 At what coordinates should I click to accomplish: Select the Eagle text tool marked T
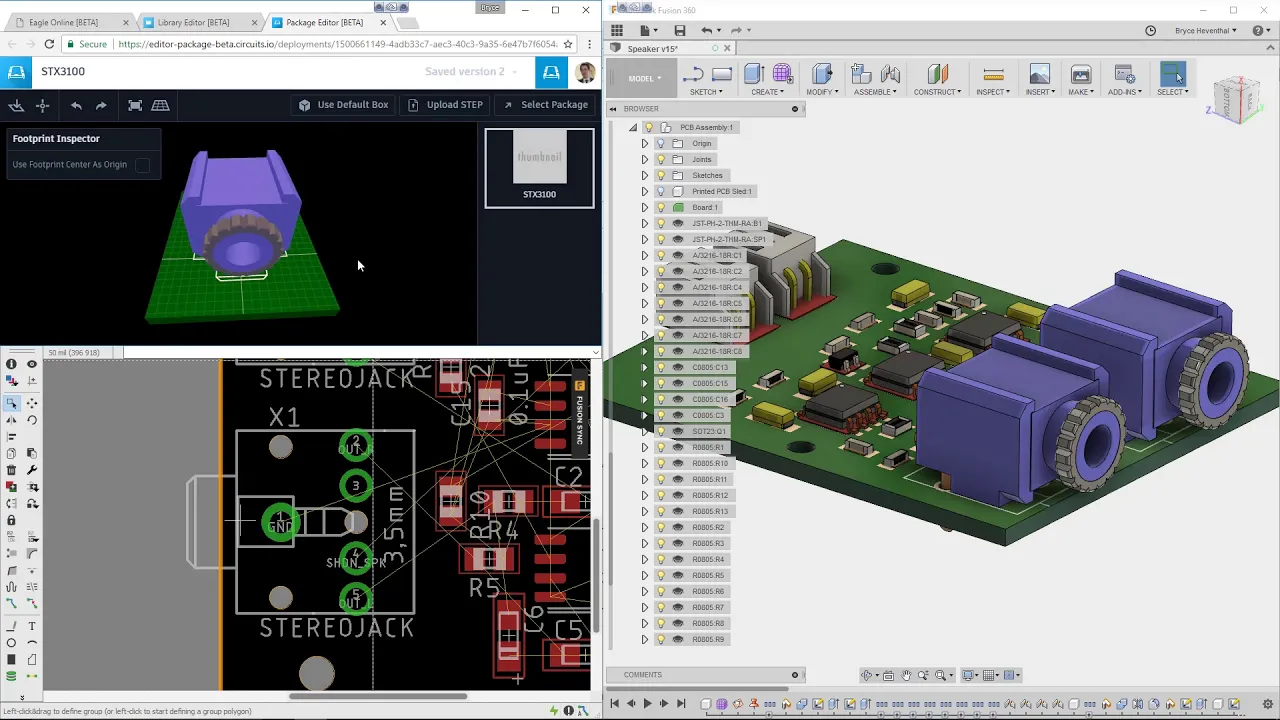[32, 626]
